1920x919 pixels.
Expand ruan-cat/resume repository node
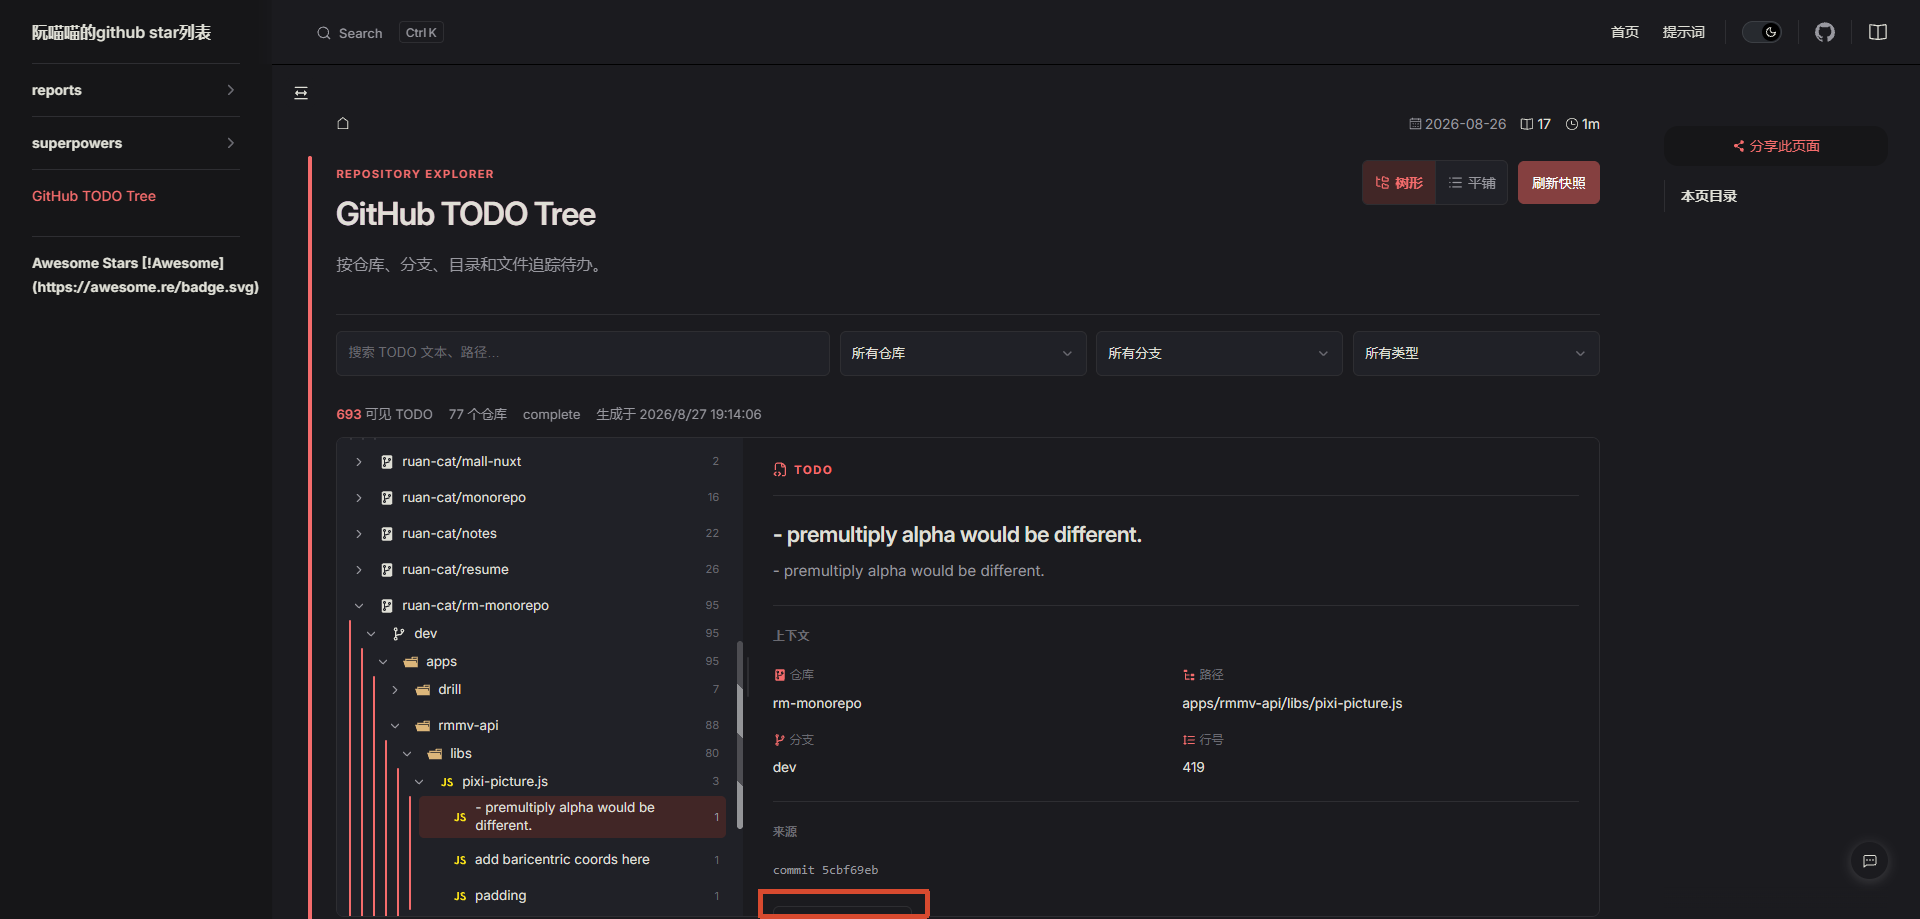click(x=359, y=570)
